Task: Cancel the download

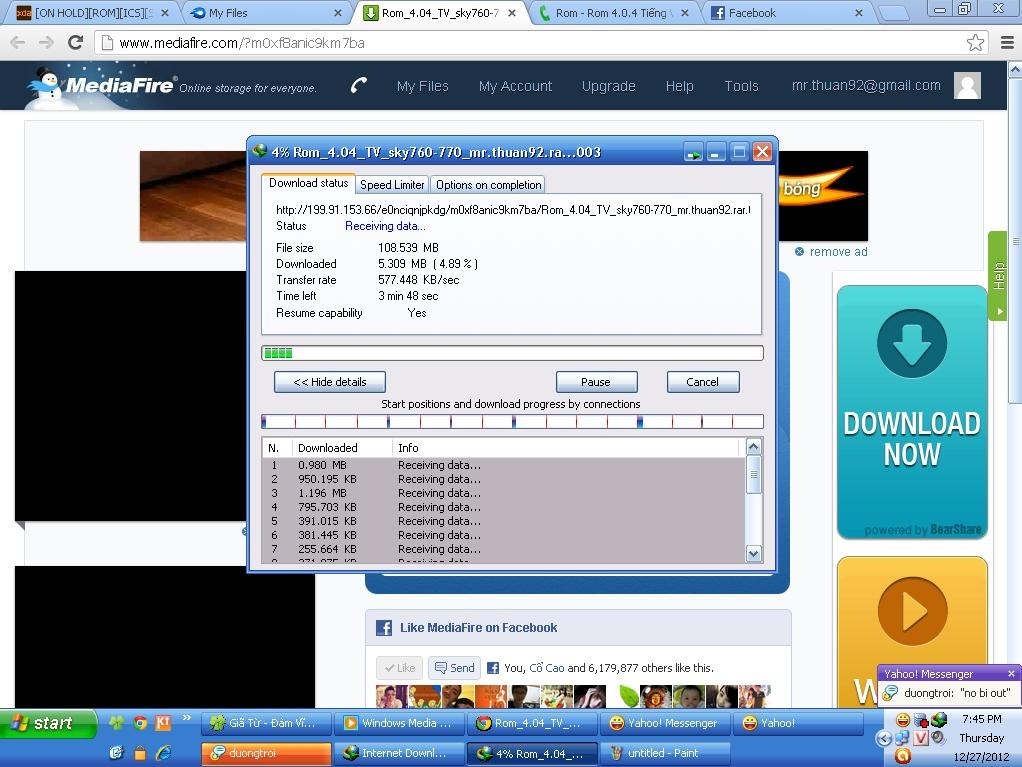Action: tap(703, 382)
